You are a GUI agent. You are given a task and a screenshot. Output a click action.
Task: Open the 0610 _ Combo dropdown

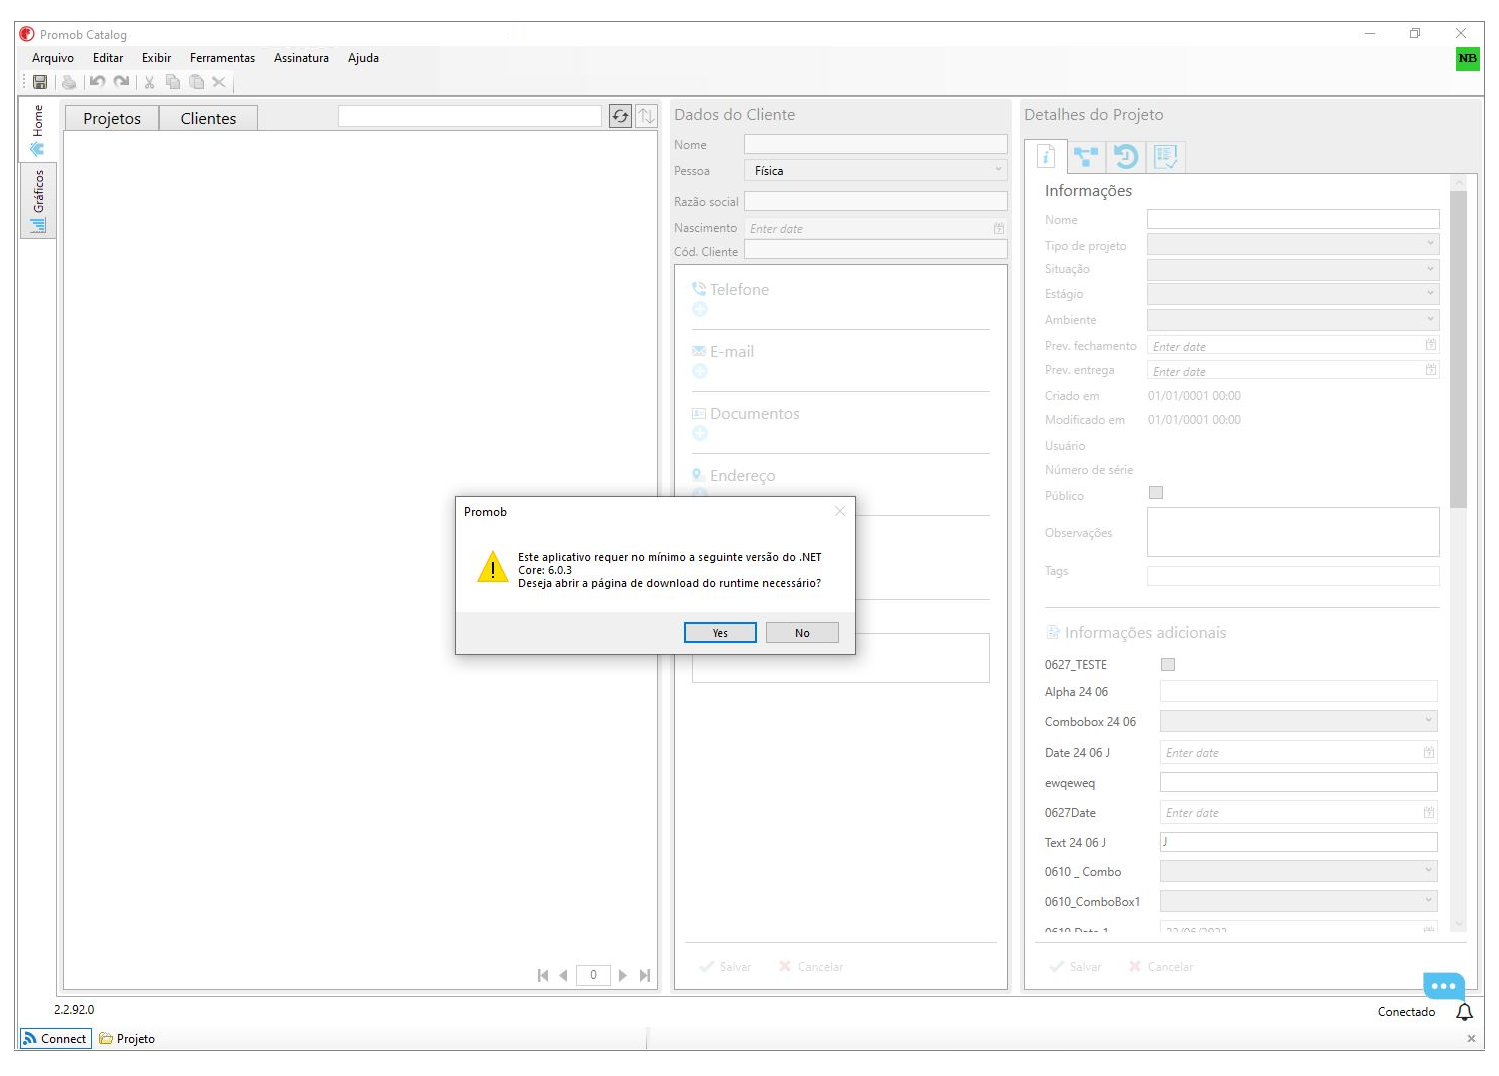(1298, 871)
